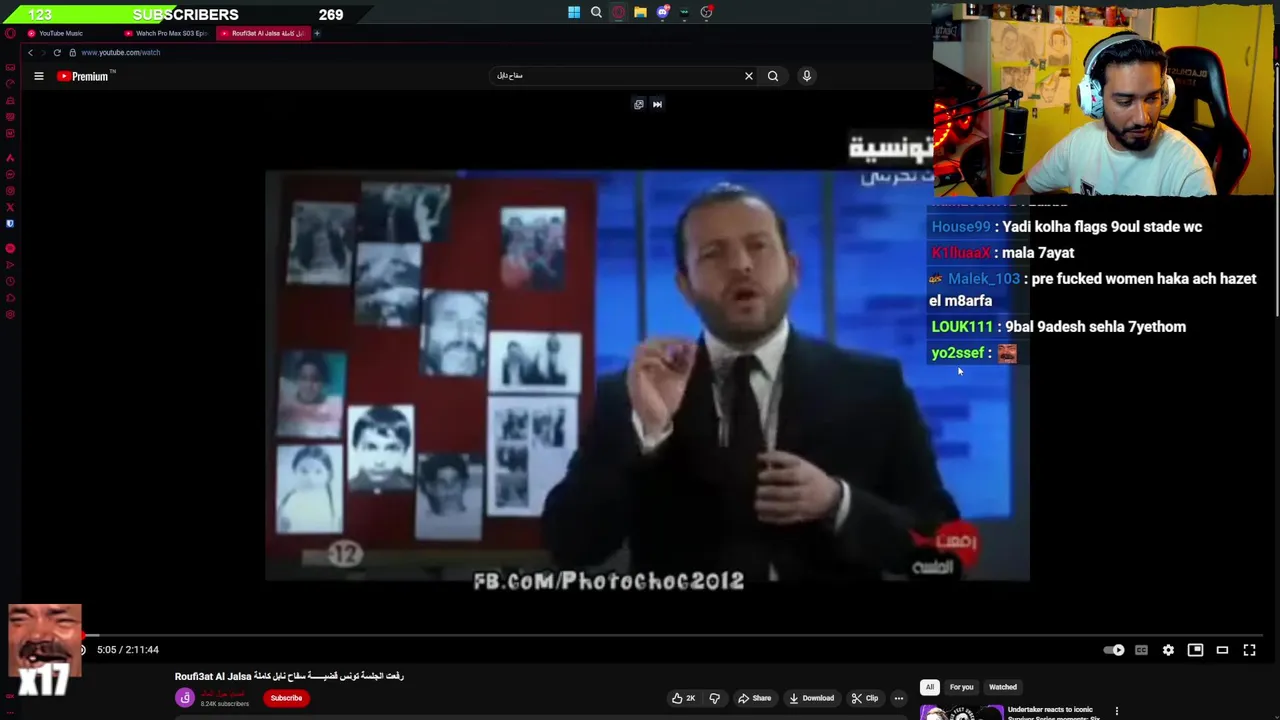Click LOUK111 username in chat
The image size is (1280, 720).
click(962, 327)
